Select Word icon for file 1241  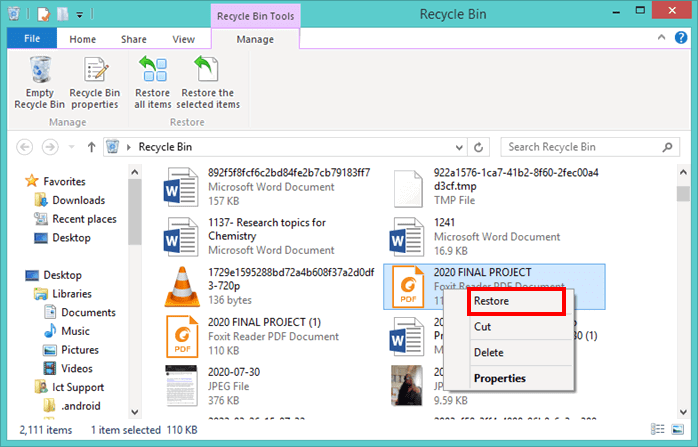[406, 237]
